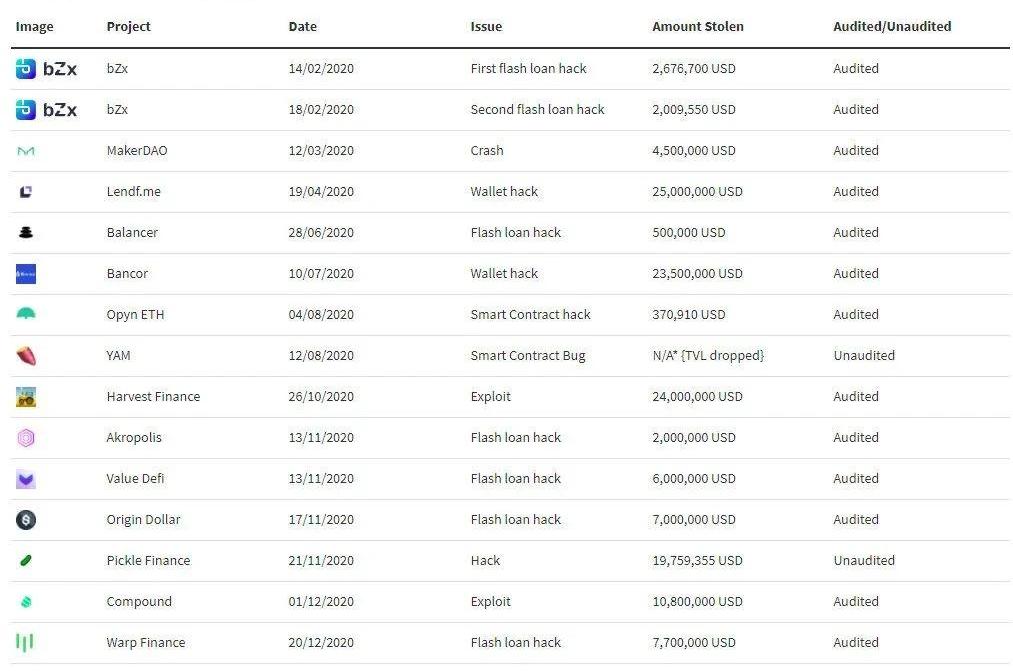
Task: Sort by the Amount Stolen column header
Action: click(697, 27)
